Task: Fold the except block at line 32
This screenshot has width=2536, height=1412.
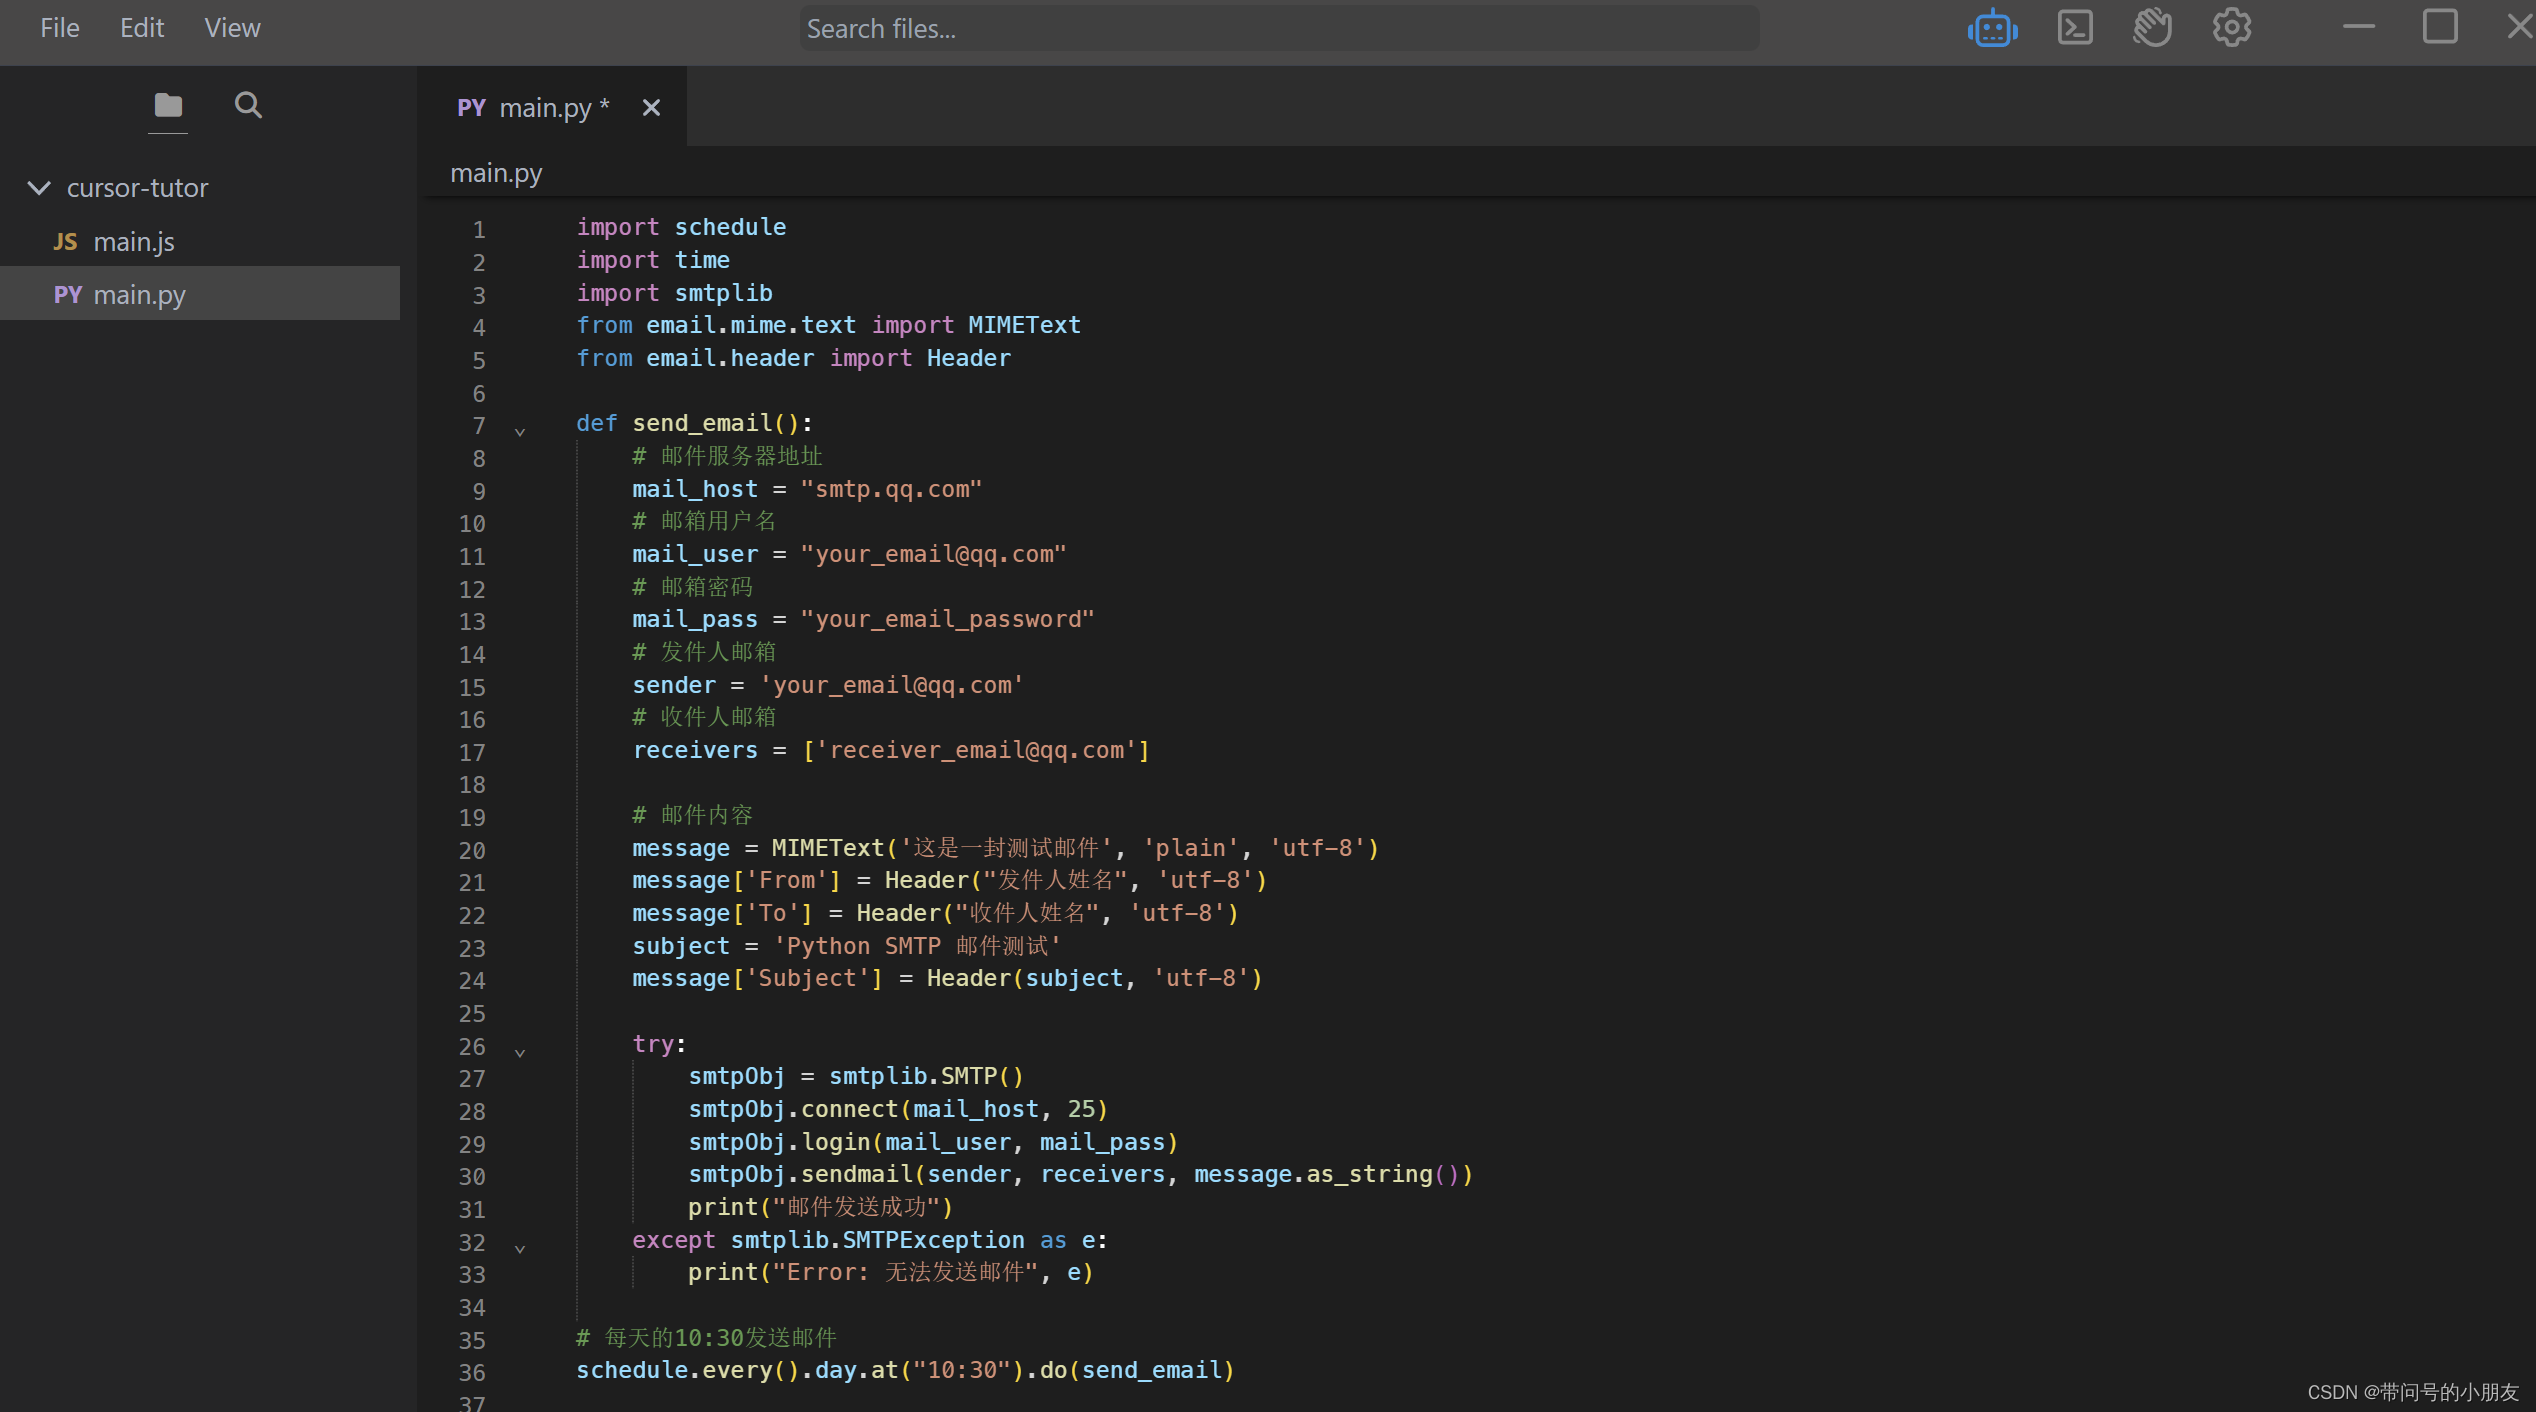Action: click(520, 1247)
